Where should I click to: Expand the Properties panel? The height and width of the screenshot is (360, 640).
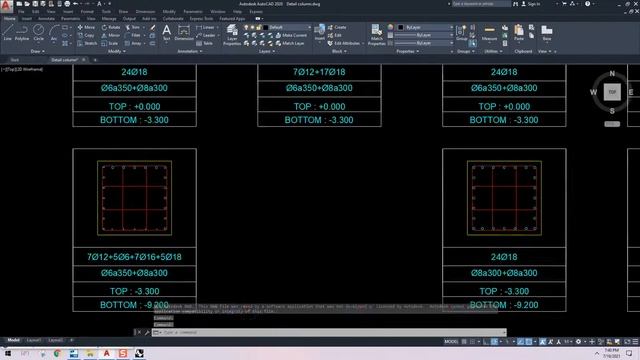coord(407,51)
